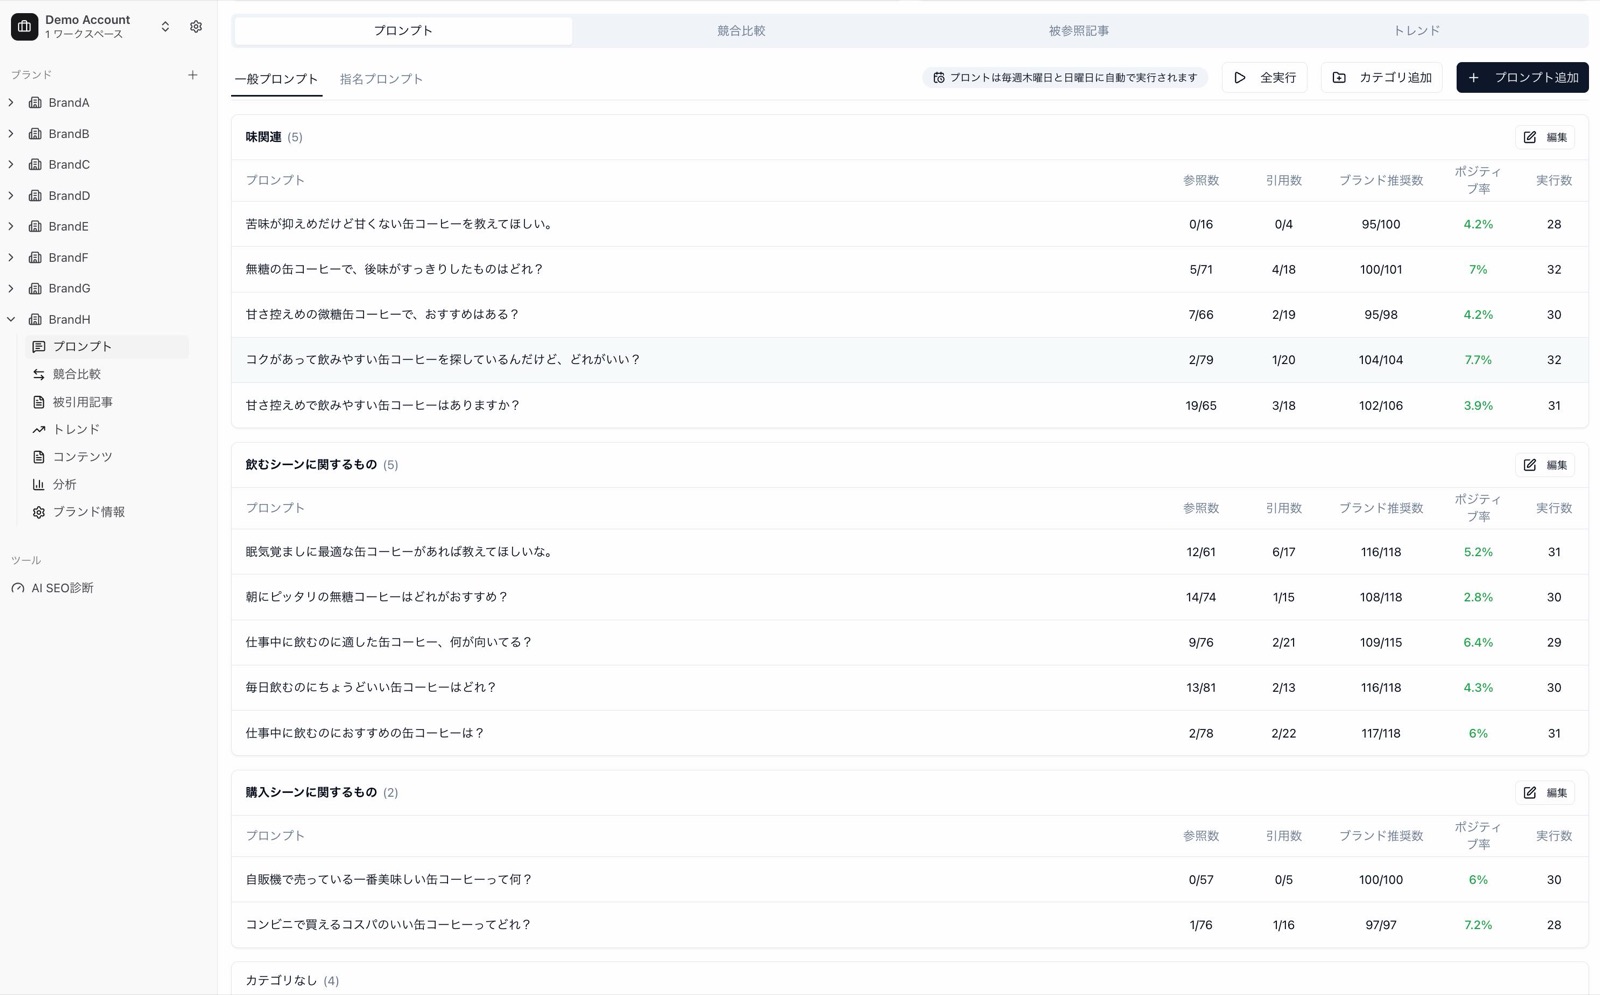Image resolution: width=1600 pixels, height=995 pixels.
Task: Edit the 飲むシーンに関するもの category
Action: [1545, 465]
